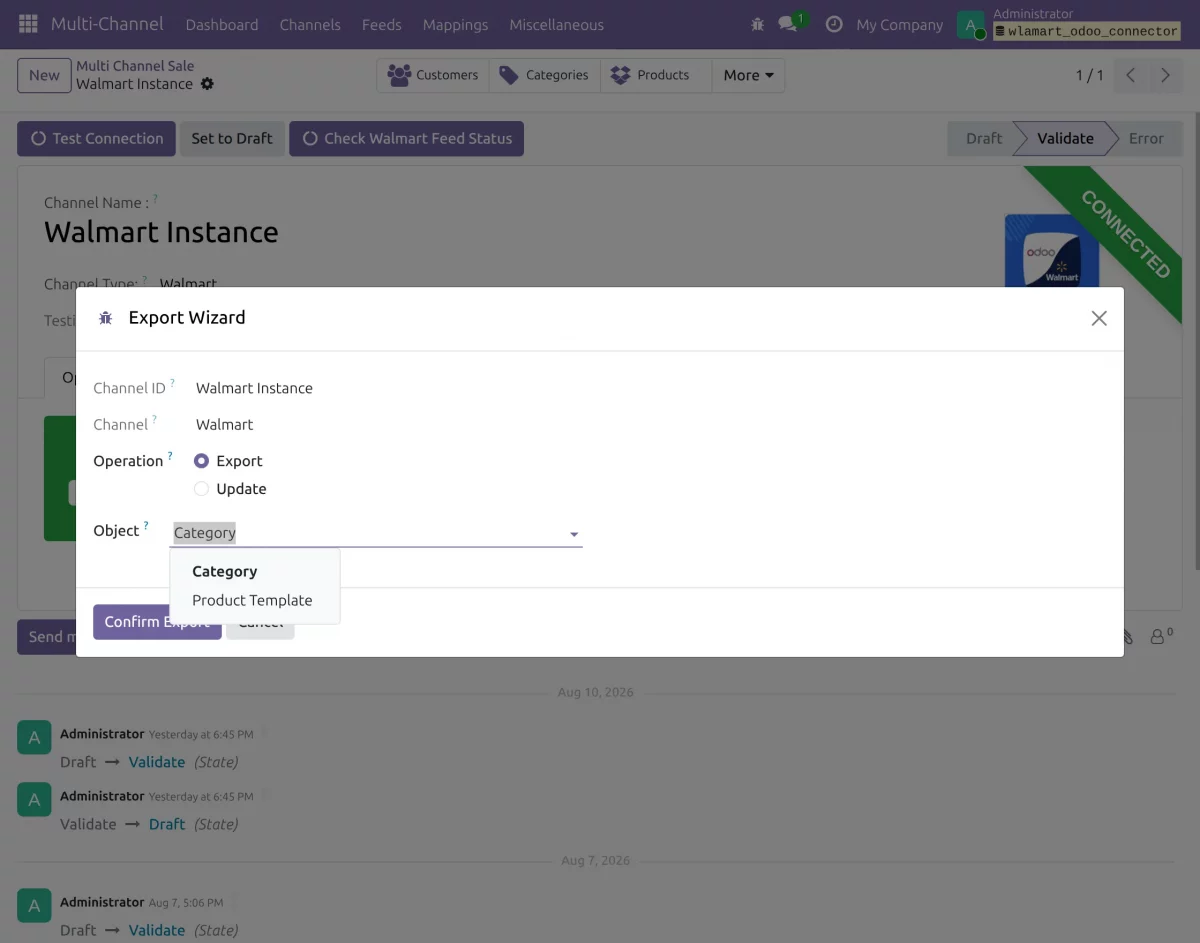
Task: Click bug icon in Export Wizard title
Action: [x=106, y=318]
